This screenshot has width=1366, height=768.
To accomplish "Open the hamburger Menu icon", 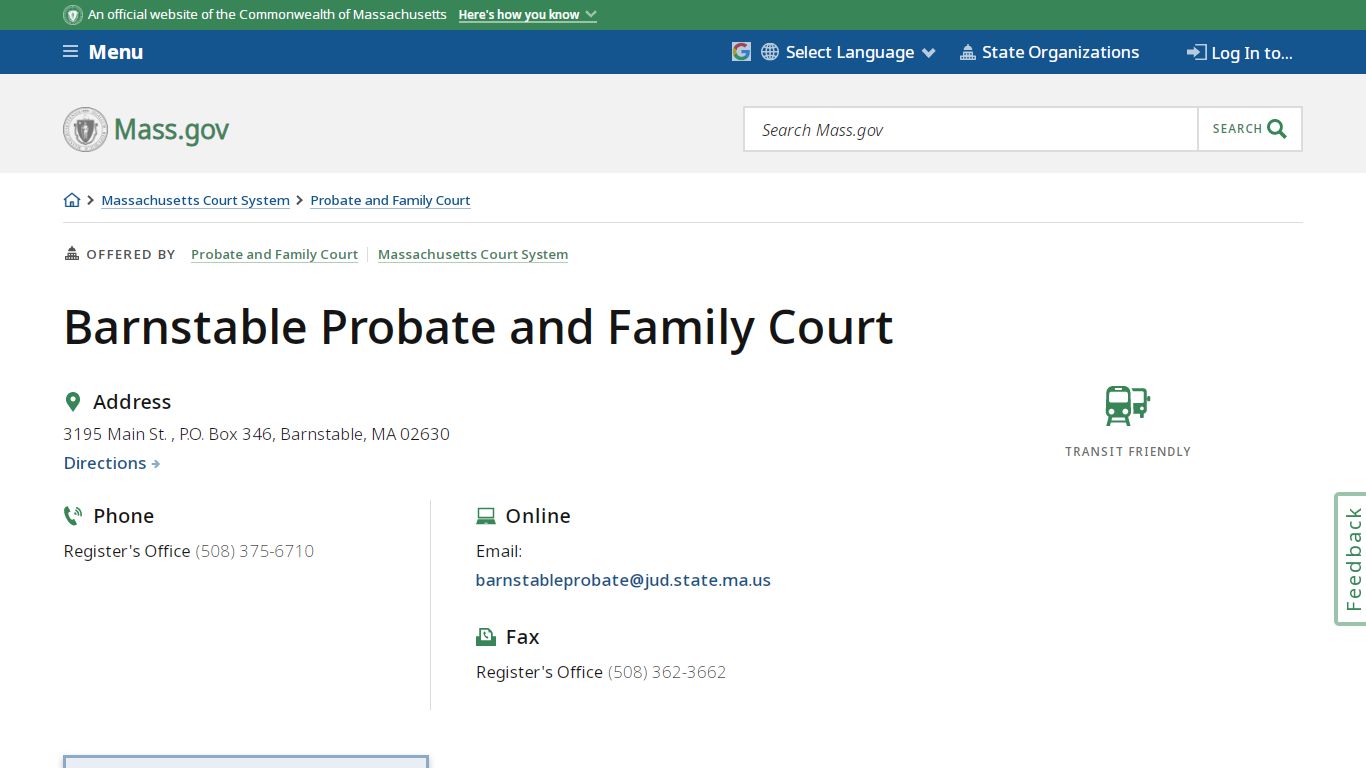I will click(70, 52).
